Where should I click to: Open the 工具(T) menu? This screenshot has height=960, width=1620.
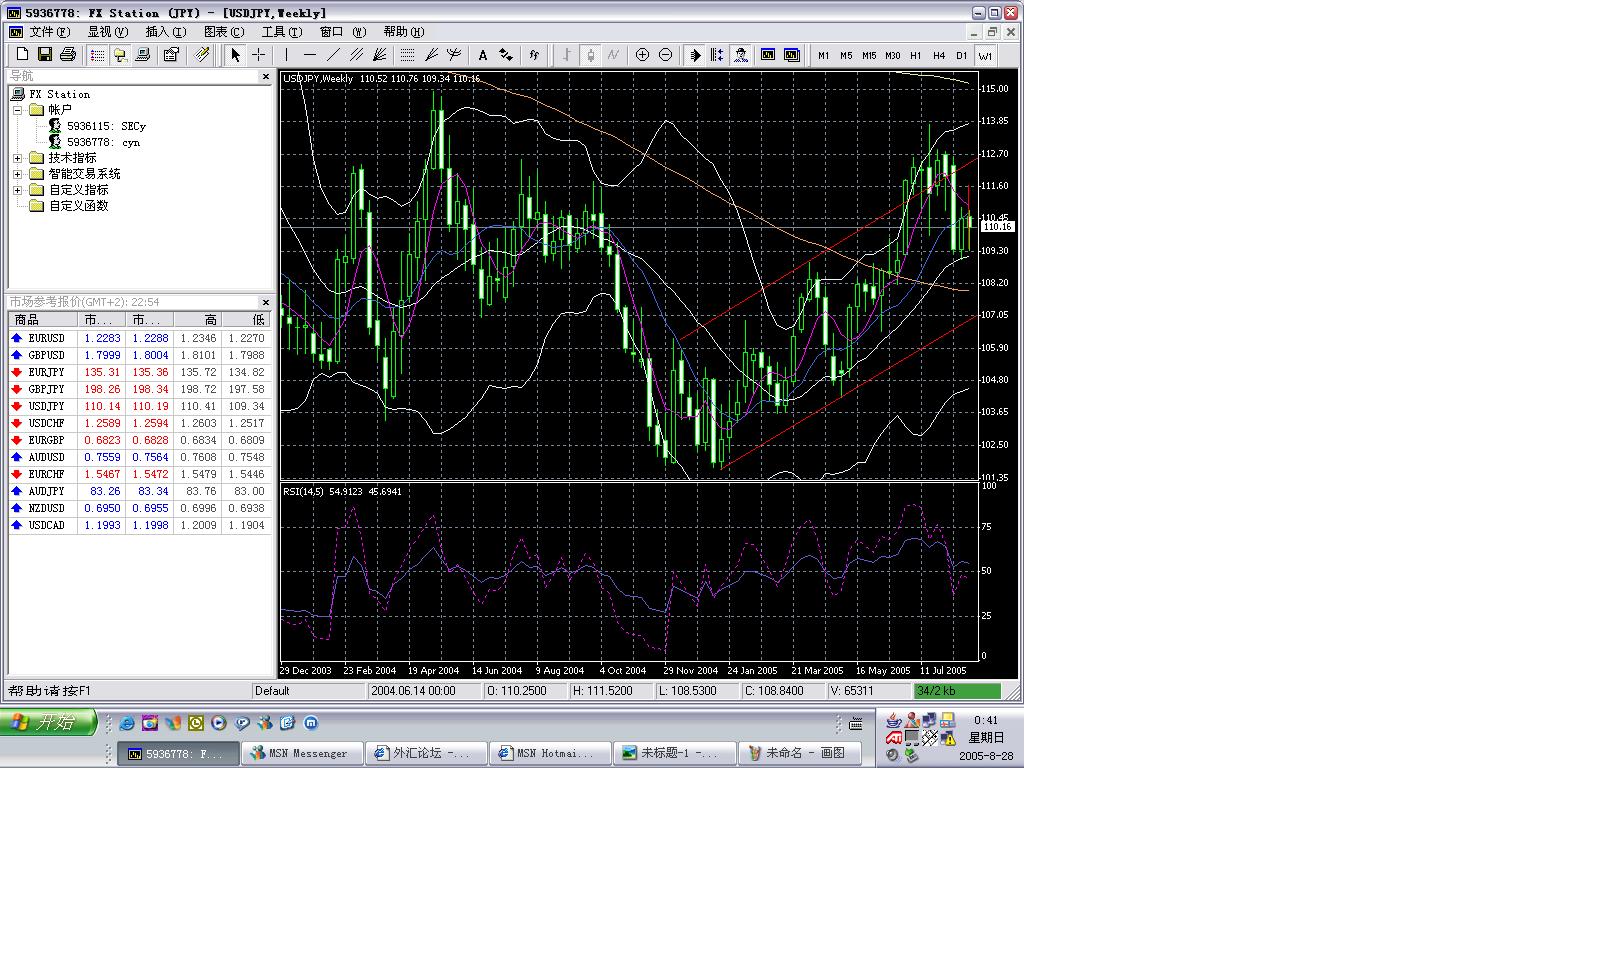click(x=281, y=32)
